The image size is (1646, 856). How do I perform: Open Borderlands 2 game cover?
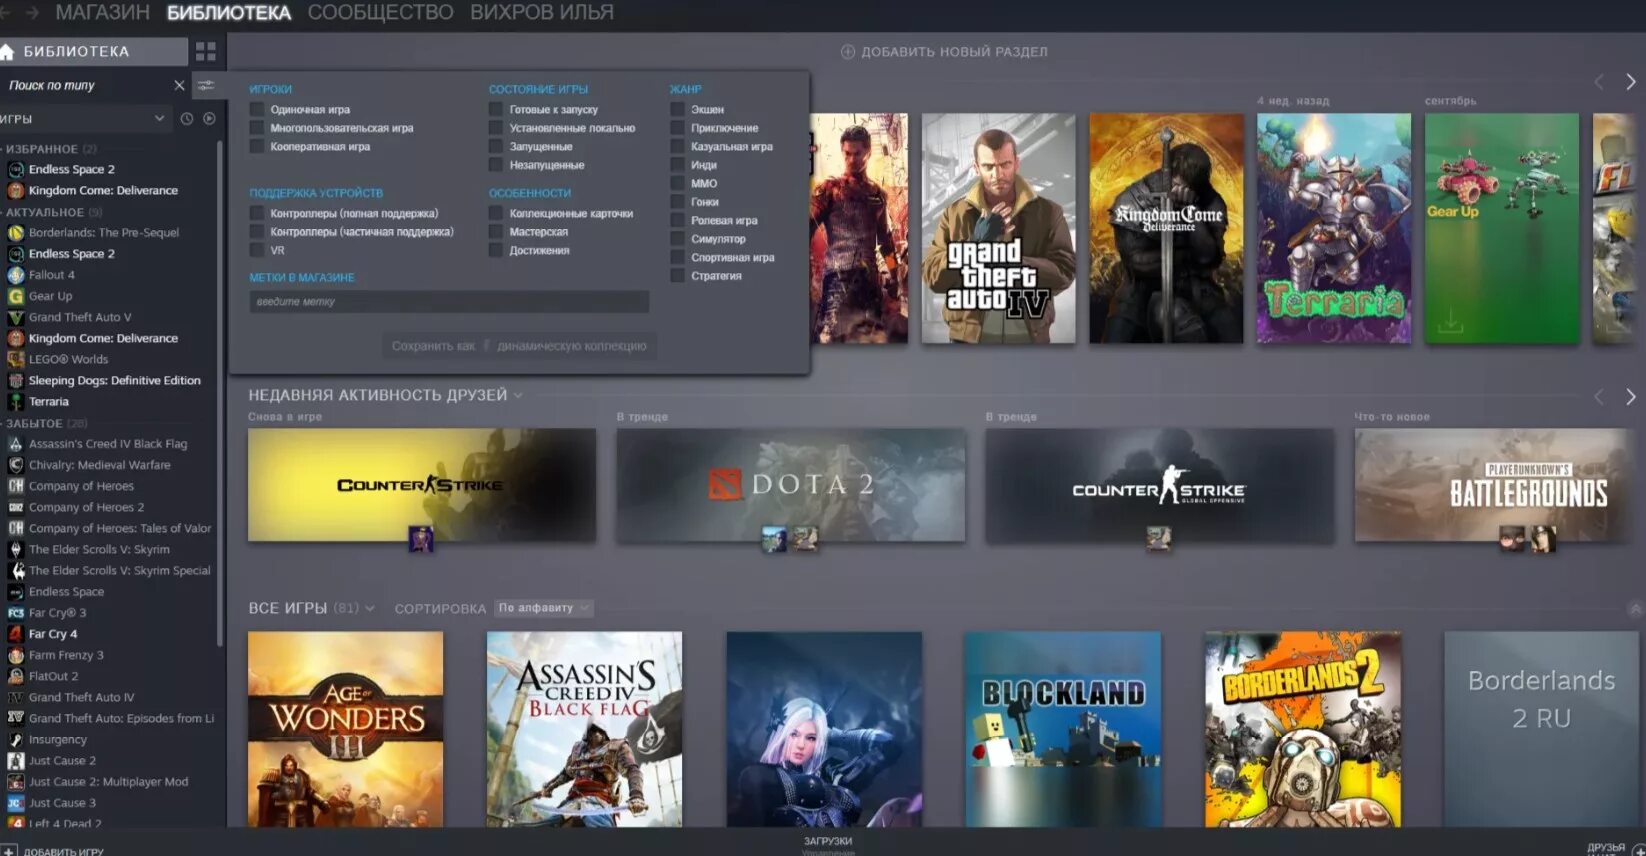(1303, 729)
